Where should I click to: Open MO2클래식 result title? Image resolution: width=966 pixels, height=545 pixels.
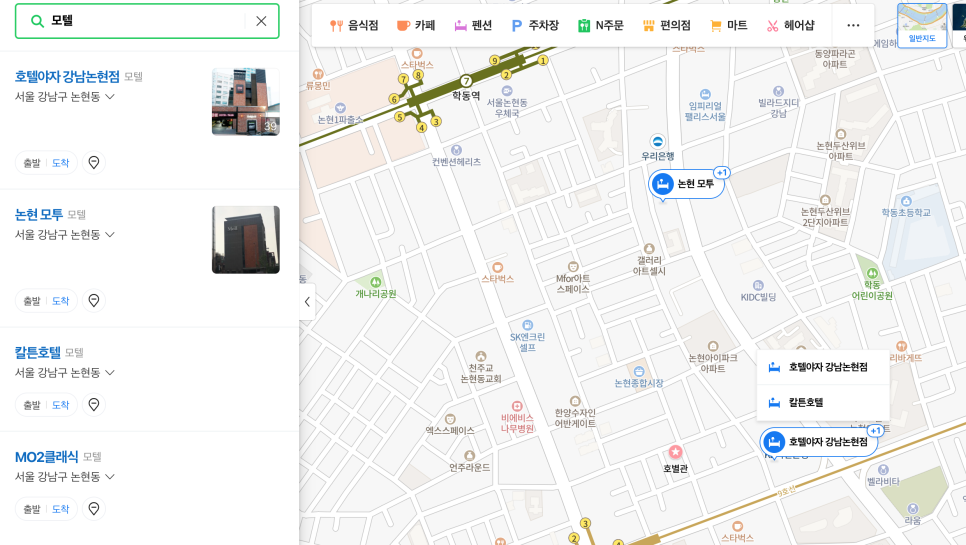pos(47,456)
